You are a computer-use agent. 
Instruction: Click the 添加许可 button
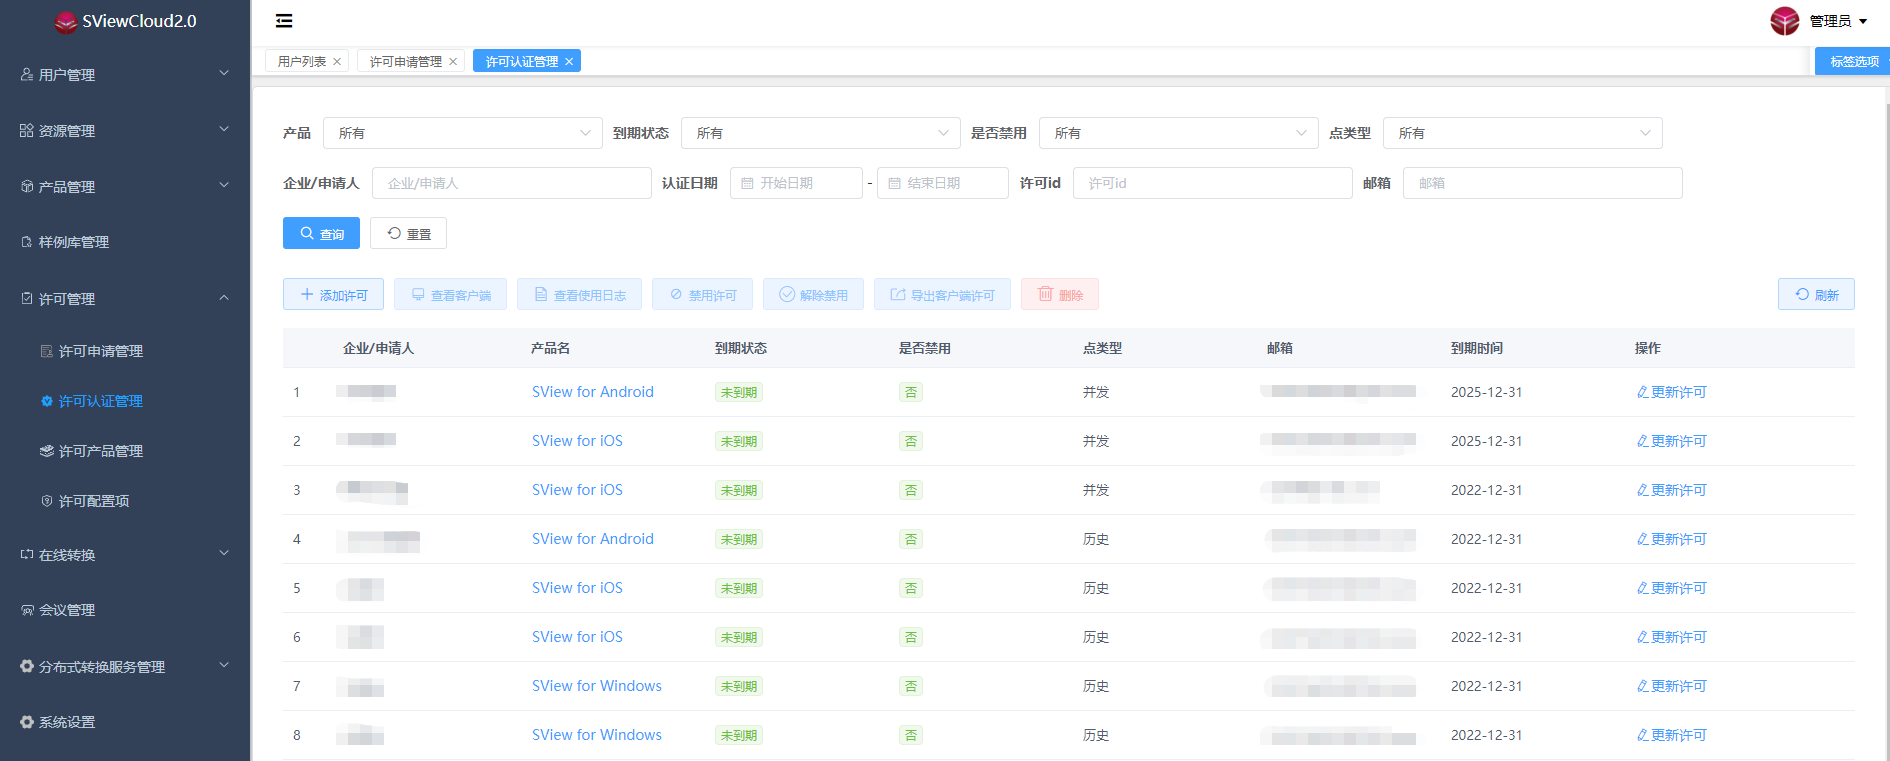pos(333,294)
